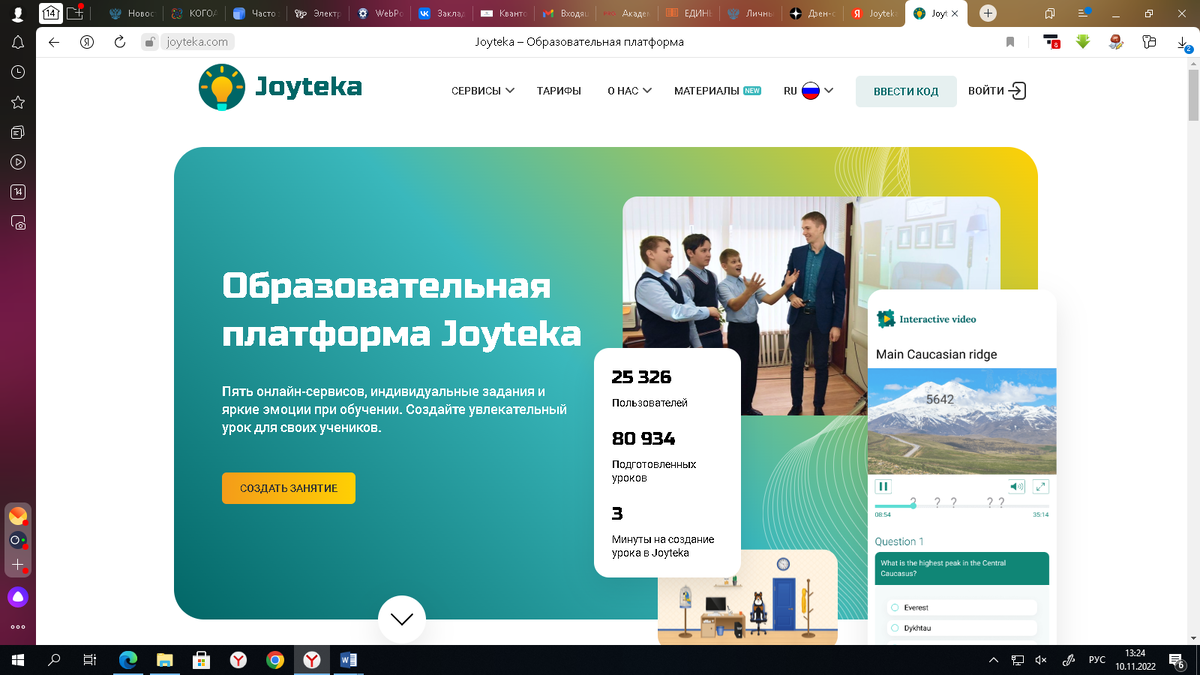Pause the Interactive video
Viewport: 1200px width, 675px height.
tap(883, 486)
